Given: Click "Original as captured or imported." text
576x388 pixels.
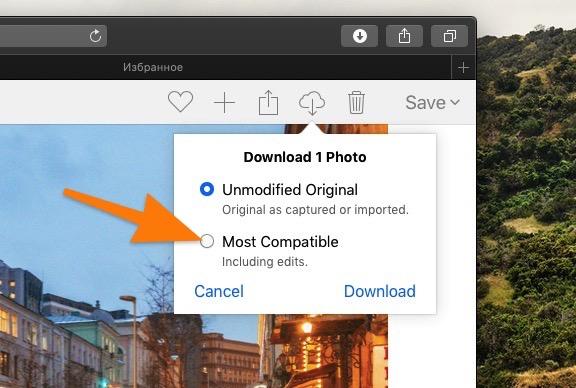Looking at the screenshot, I should [x=315, y=209].
